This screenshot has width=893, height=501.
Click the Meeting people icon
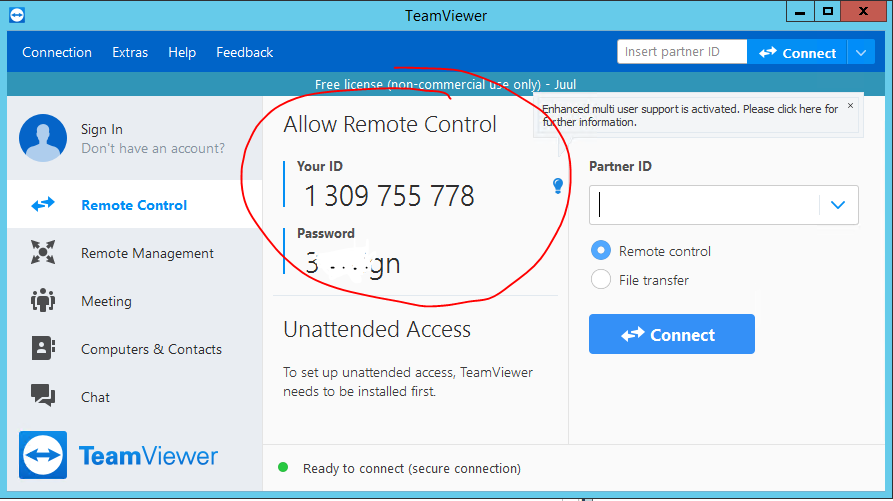coord(43,300)
